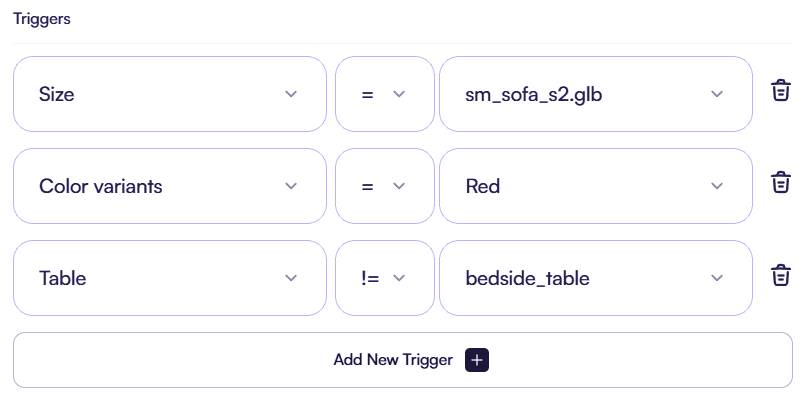Expand the Red value dropdown
Image resolution: width=805 pixels, height=408 pixels.
click(x=595, y=186)
